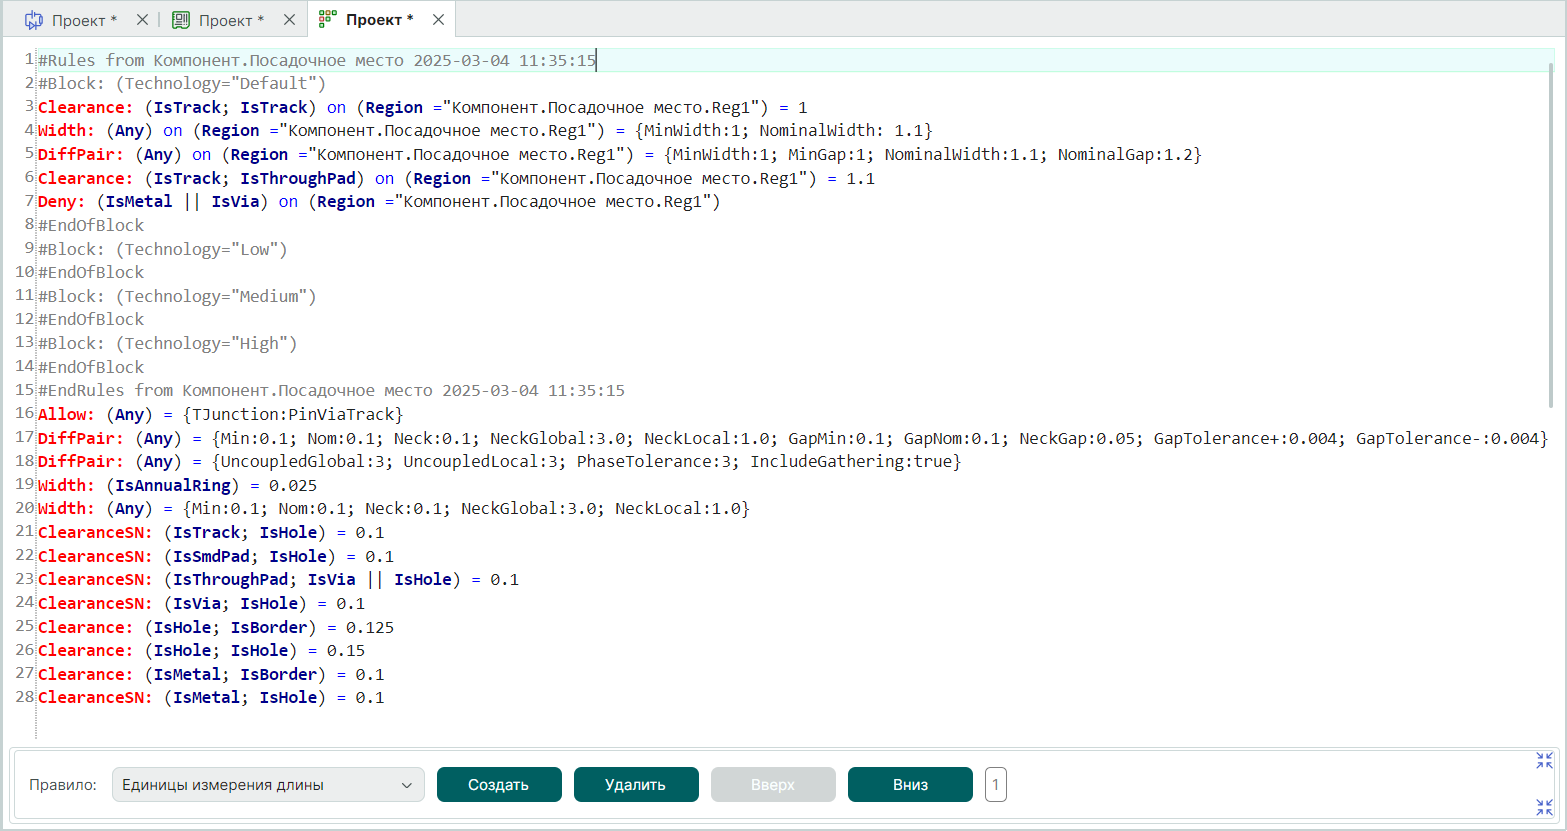This screenshot has height=831, width=1567.
Task: Click the green PCB board icon on the second tab
Action: click(181, 20)
